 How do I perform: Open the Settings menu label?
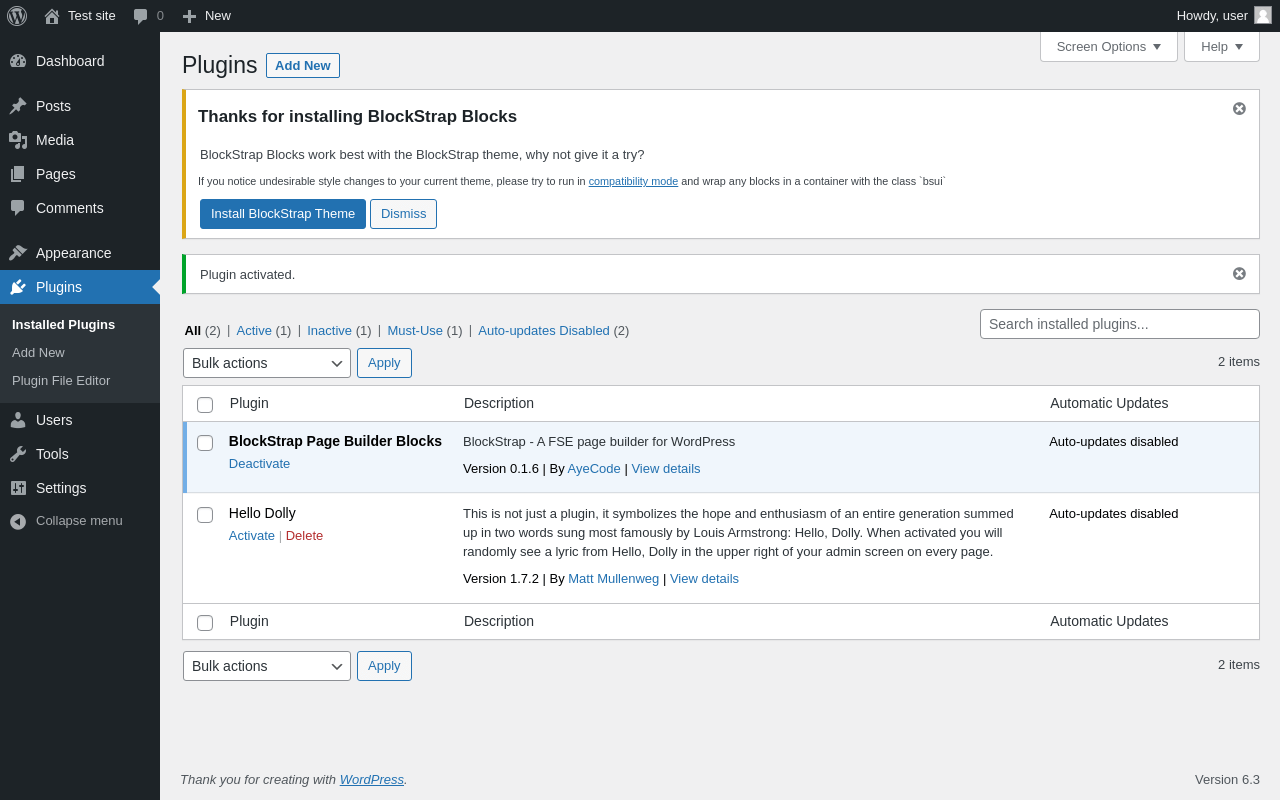(61, 488)
